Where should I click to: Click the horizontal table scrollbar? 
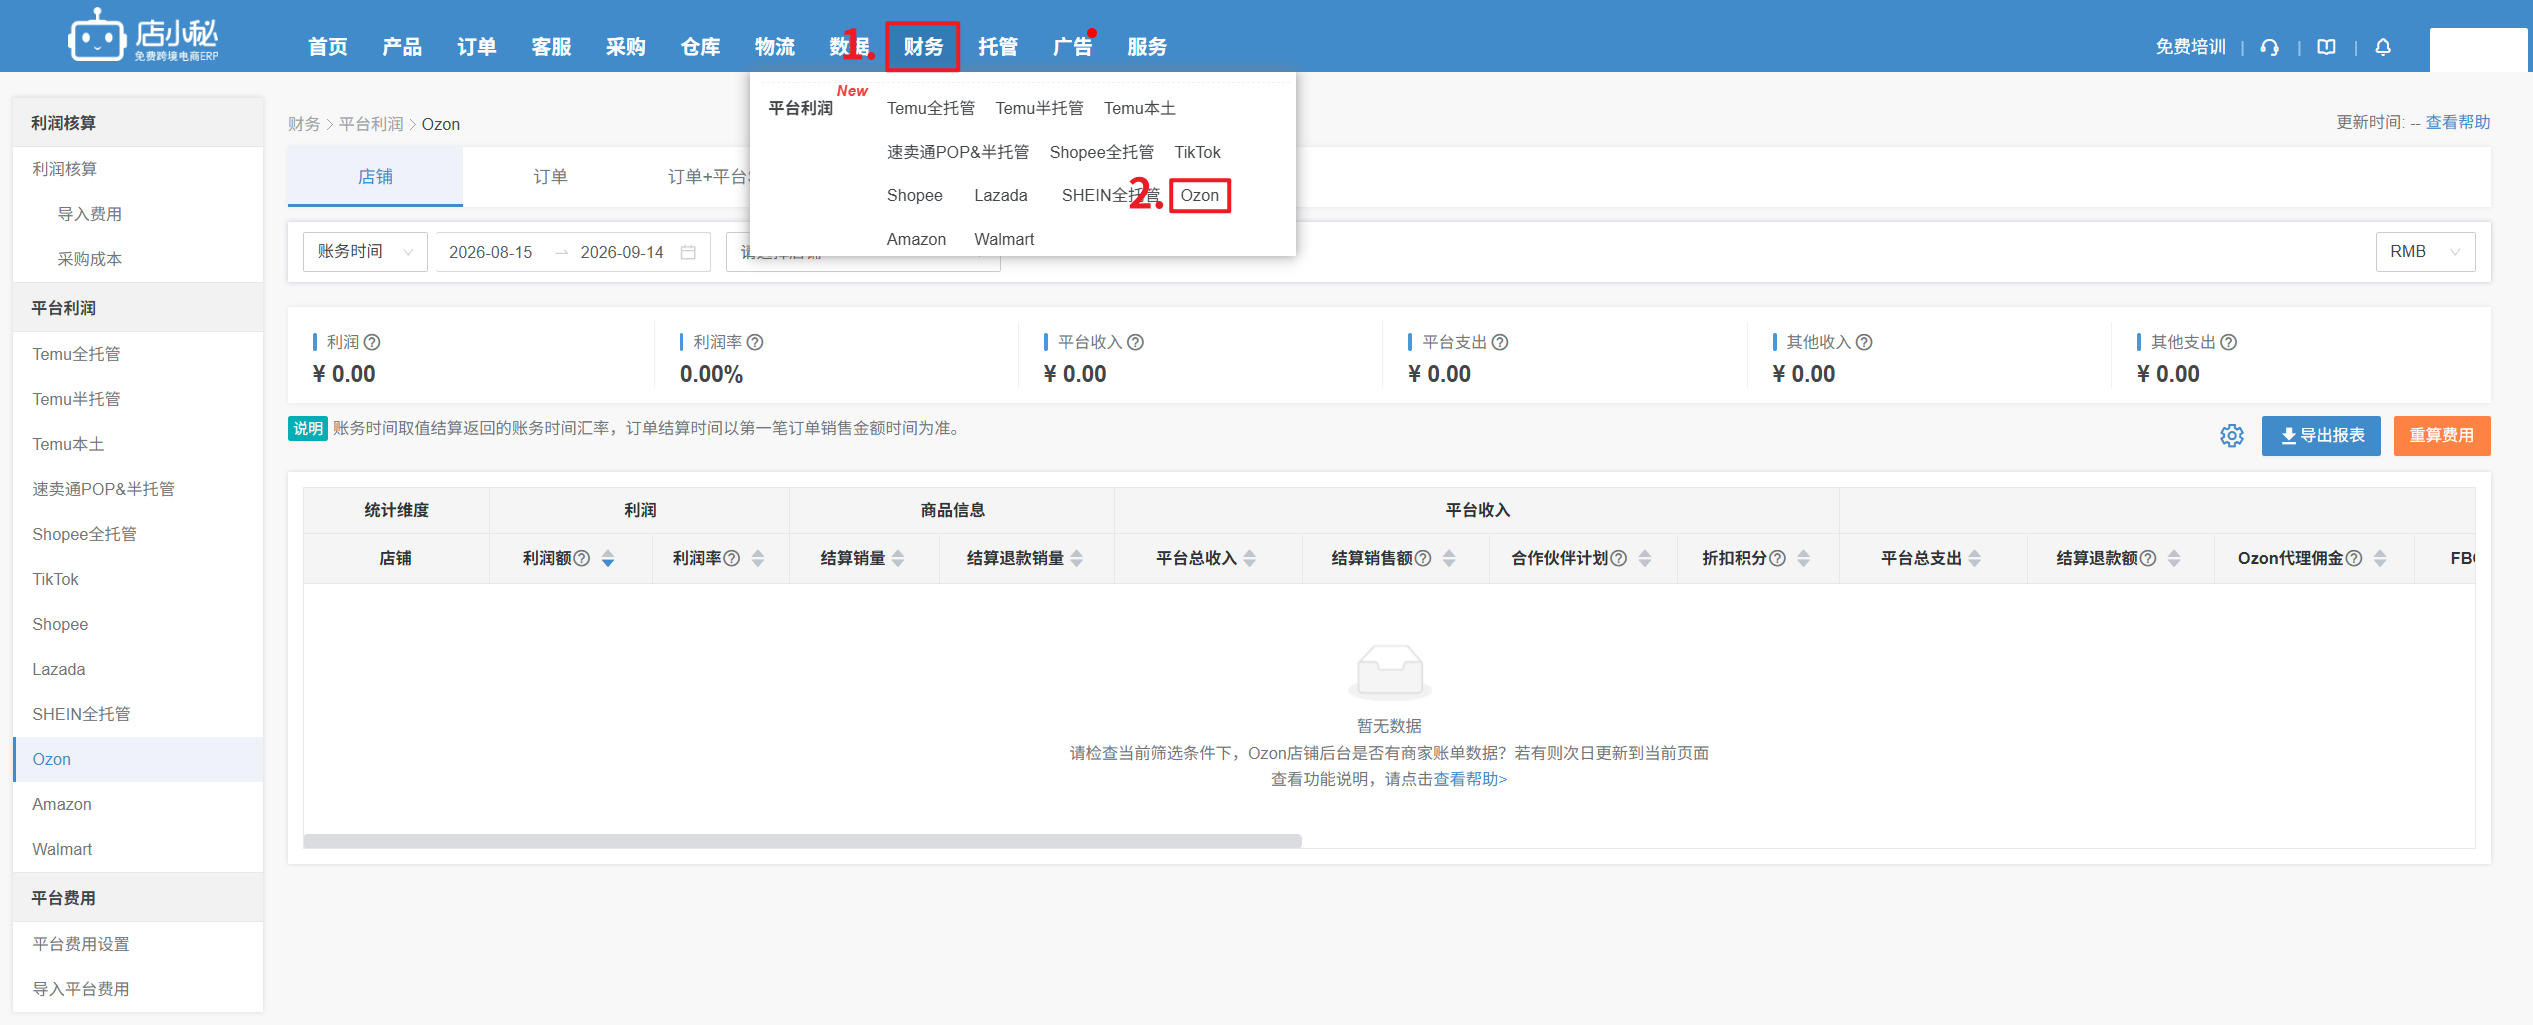802,841
